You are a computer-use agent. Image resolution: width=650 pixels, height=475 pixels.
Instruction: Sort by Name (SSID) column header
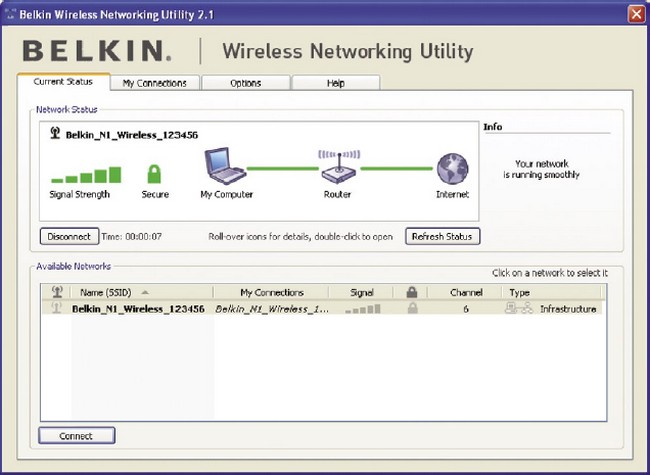click(142, 292)
